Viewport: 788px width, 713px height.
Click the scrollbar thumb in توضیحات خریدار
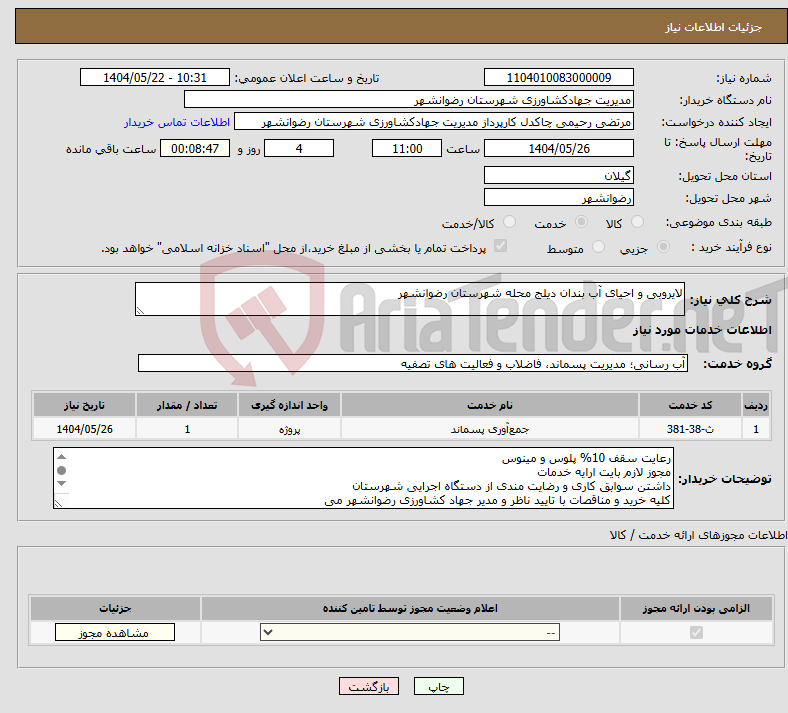(x=62, y=470)
